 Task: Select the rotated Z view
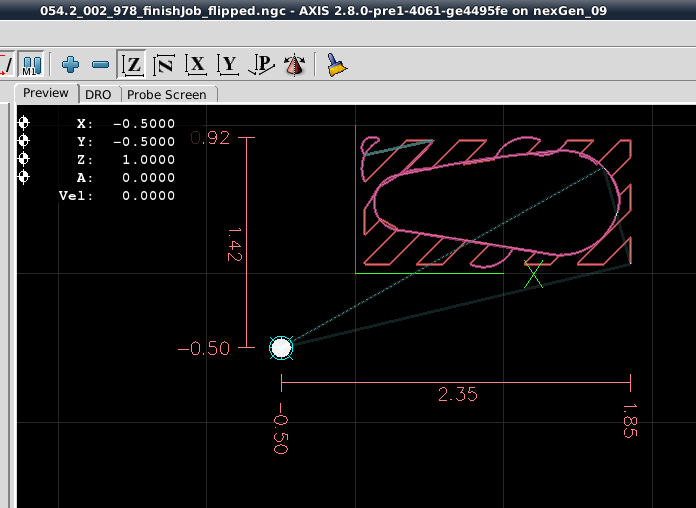click(164, 65)
